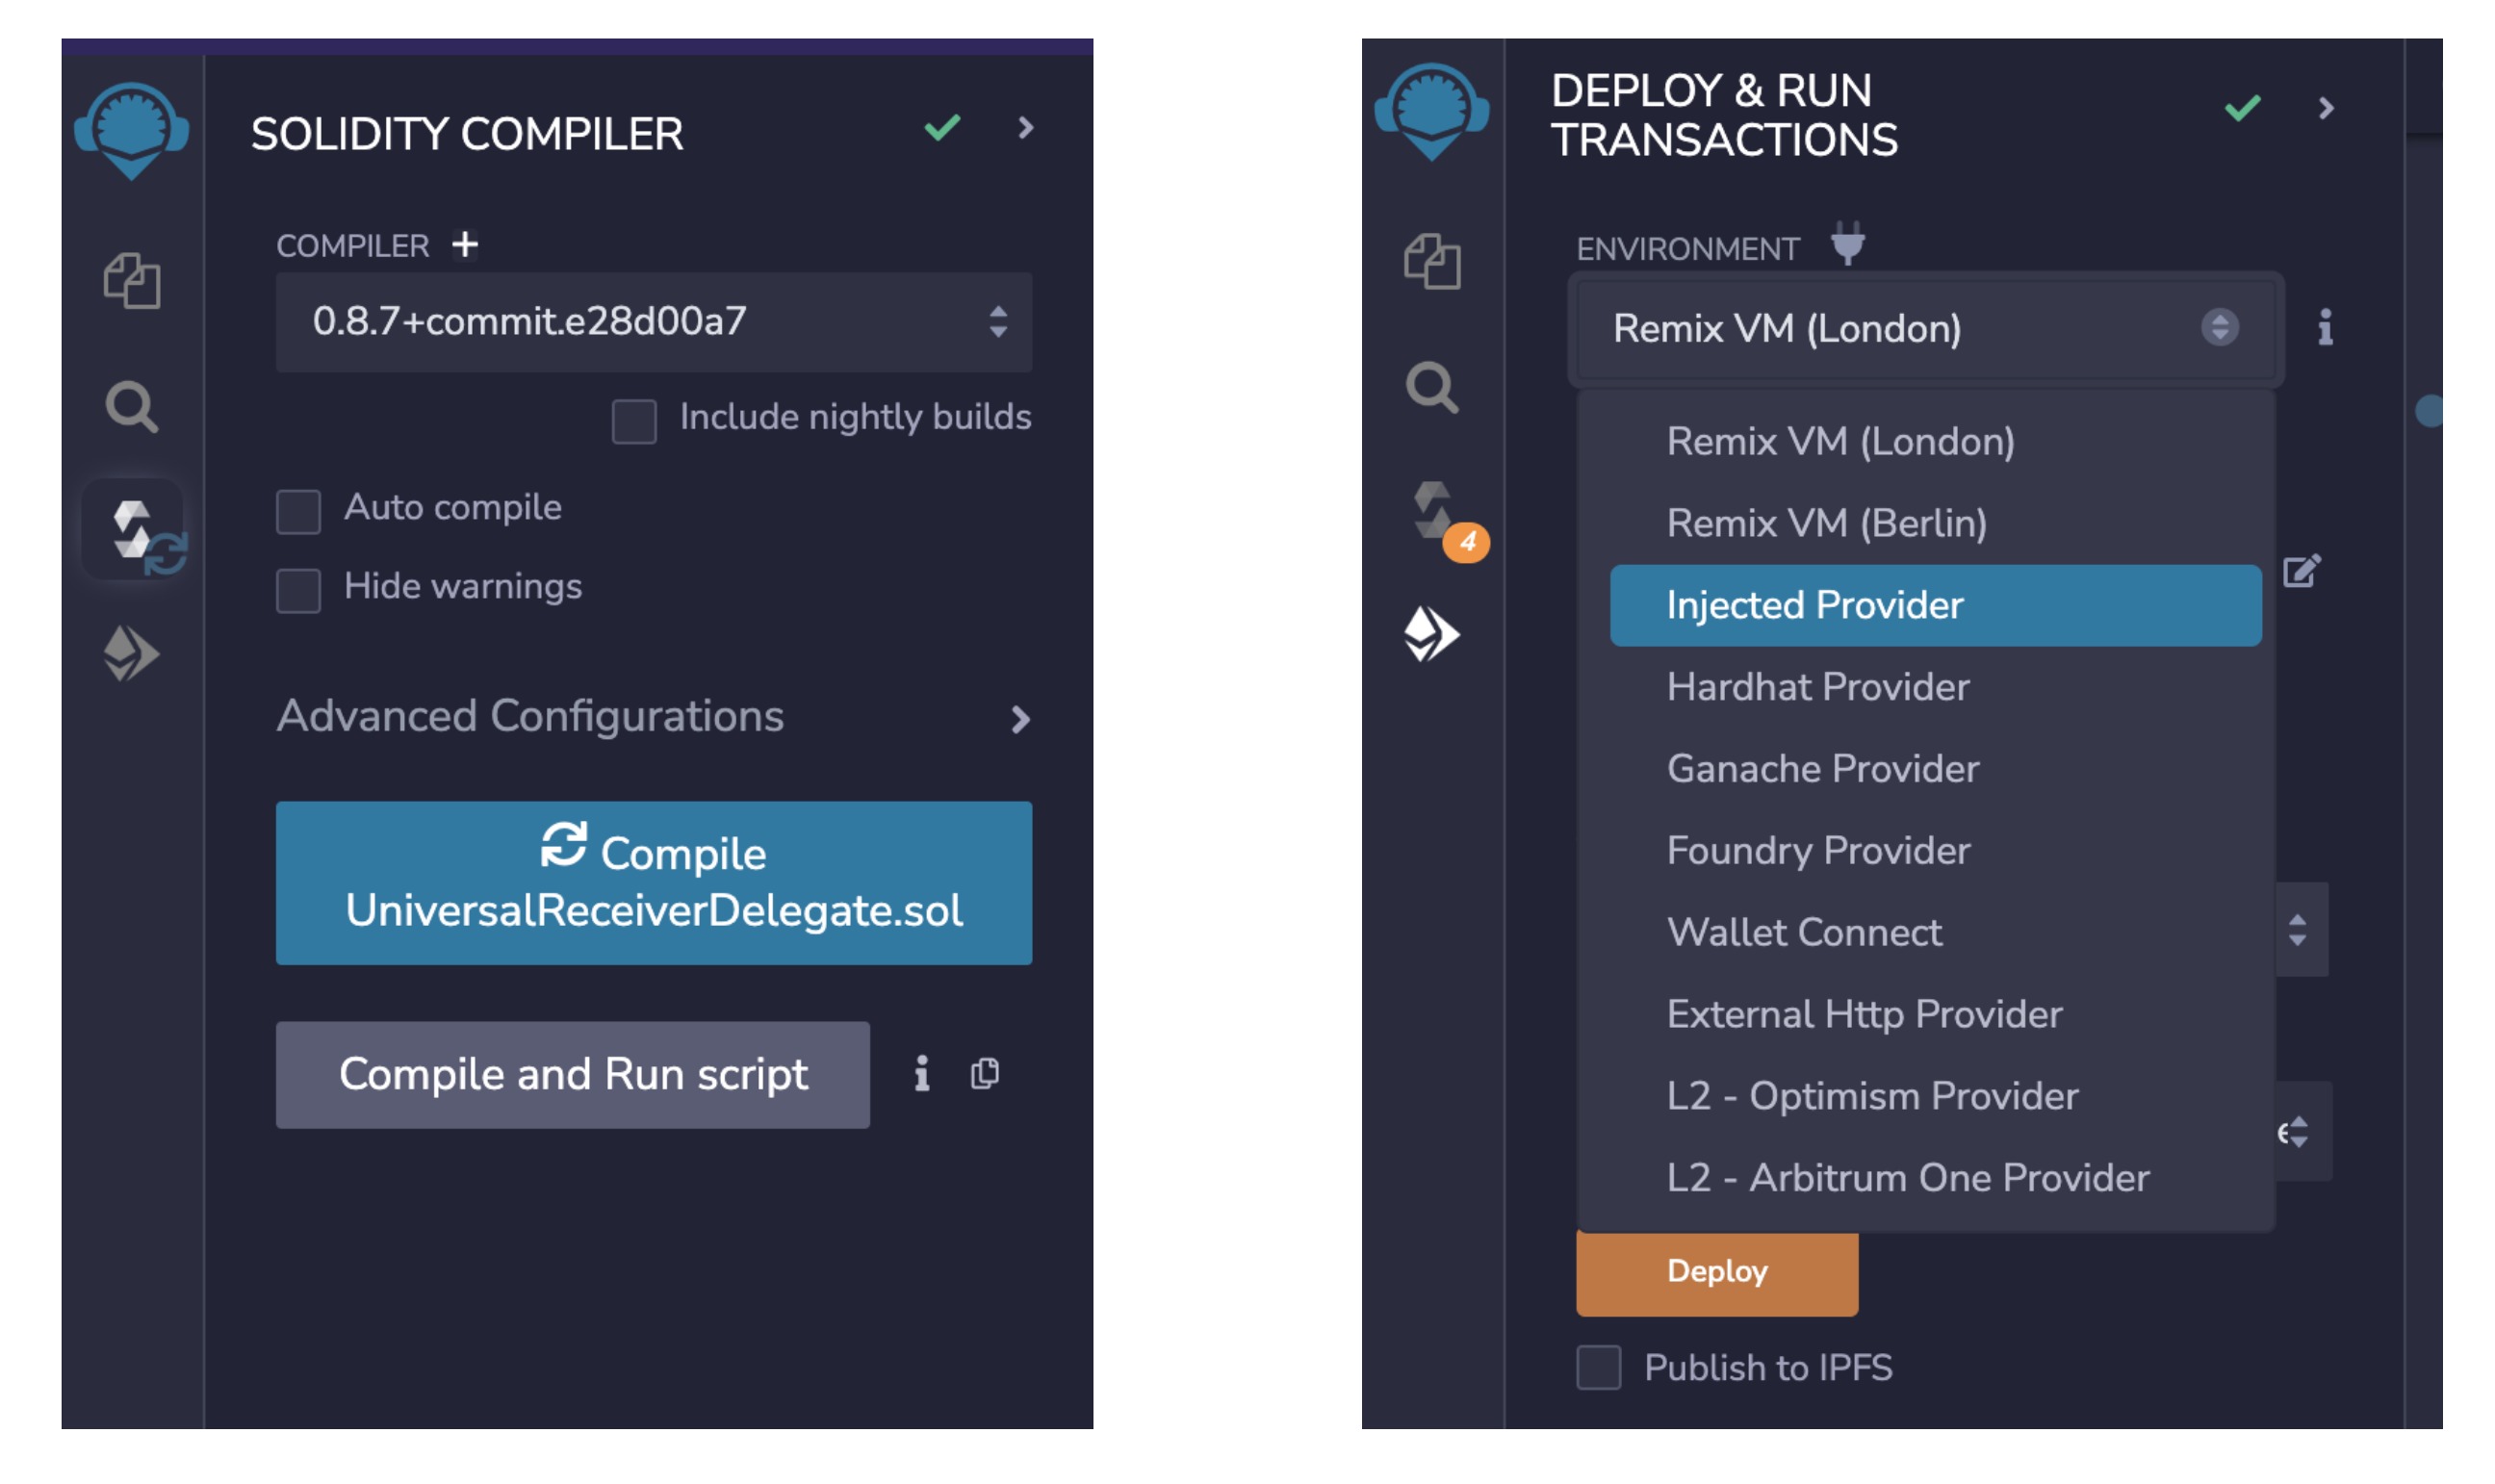The image size is (2495, 1484).
Task: Check the Hide warnings option
Action: coord(298,591)
